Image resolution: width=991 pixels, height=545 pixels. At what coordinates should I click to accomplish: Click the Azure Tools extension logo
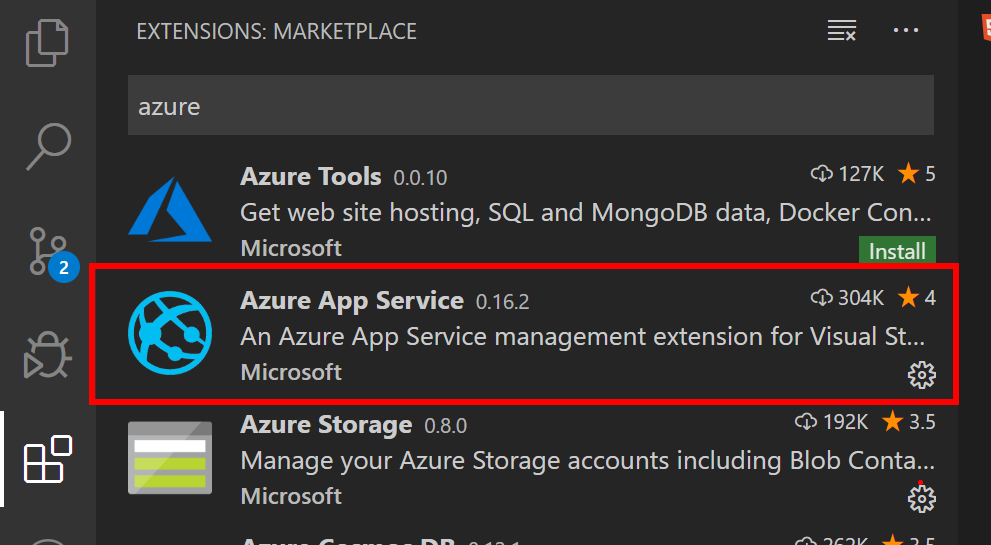point(170,210)
